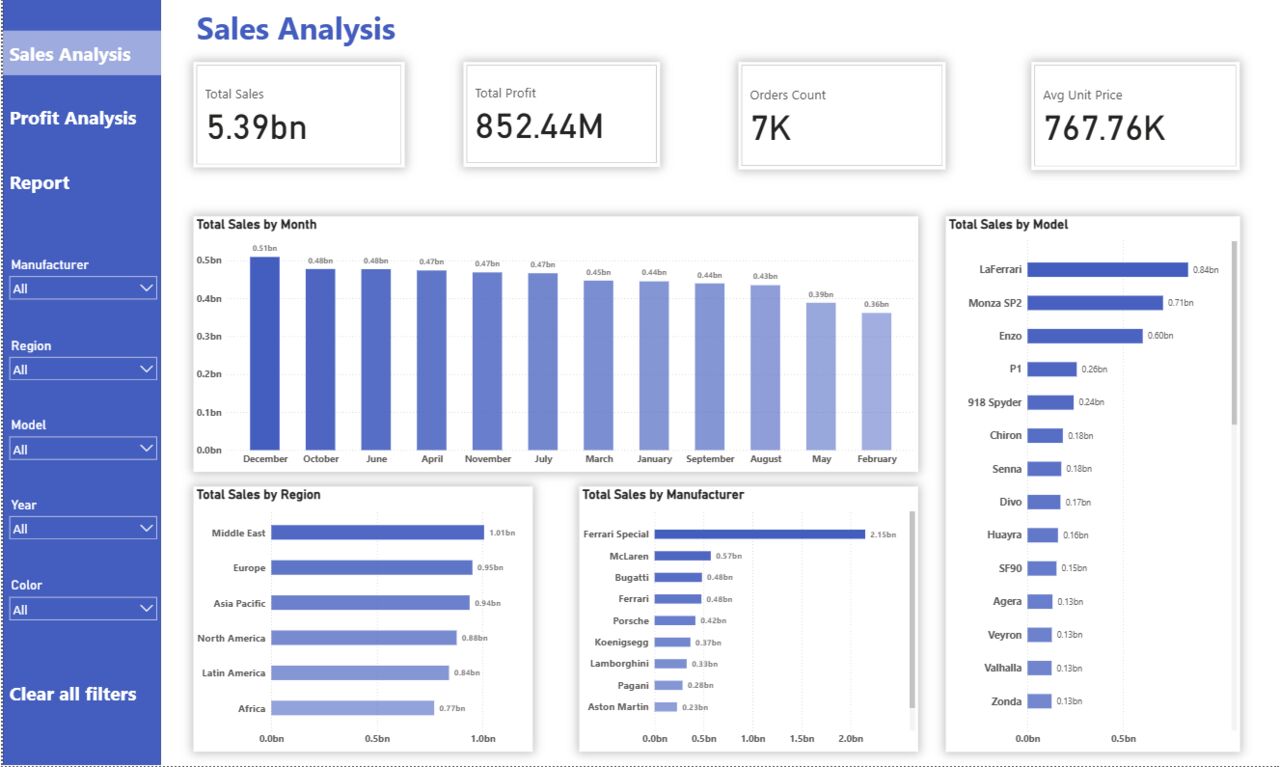The height and width of the screenshot is (767, 1280).
Task: Open the Report page
Action: coord(40,183)
